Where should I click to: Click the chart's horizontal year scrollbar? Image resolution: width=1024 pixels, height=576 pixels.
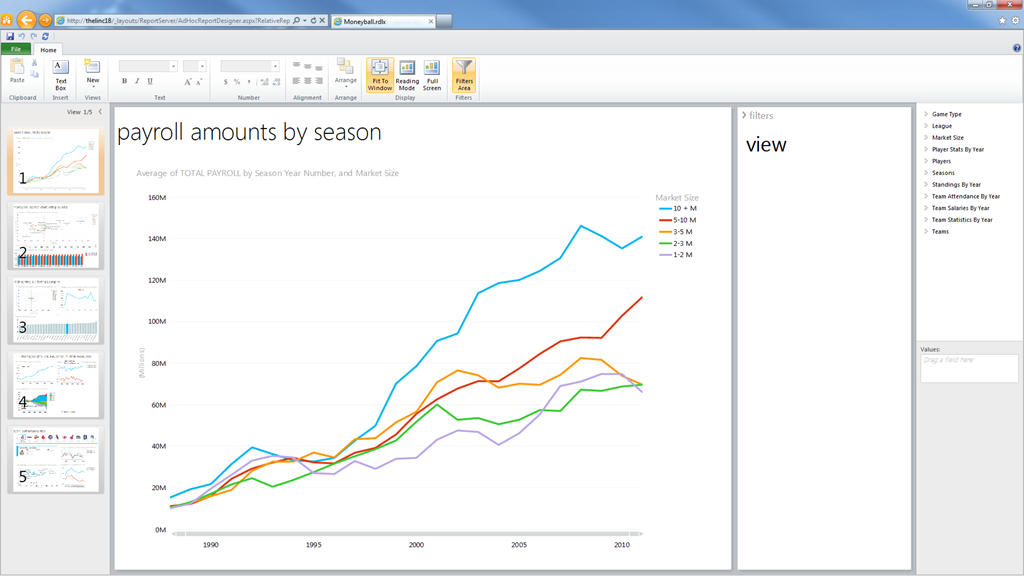[409, 534]
